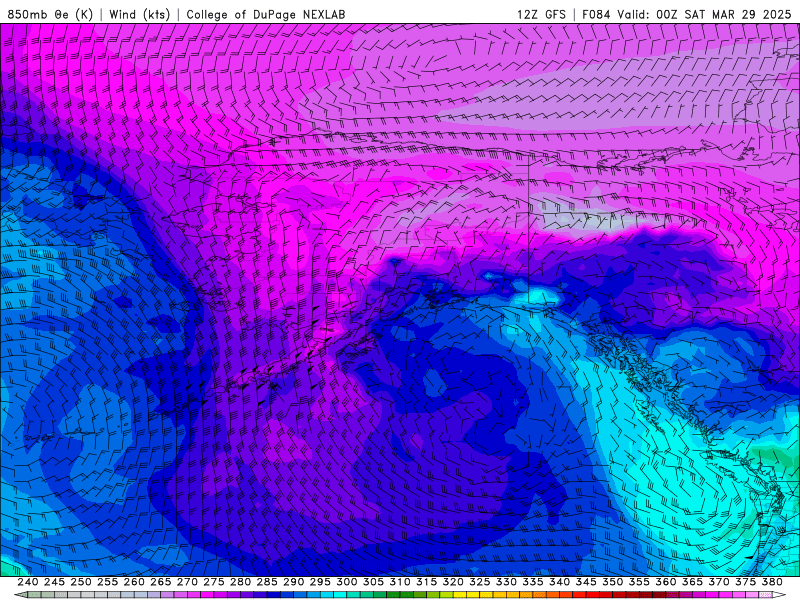
Task: Select the 360 color bar number
Action: [x=665, y=582]
